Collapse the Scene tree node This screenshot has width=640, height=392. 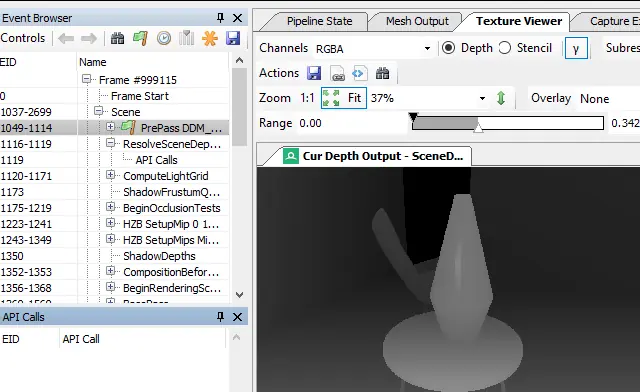[x=98, y=111]
